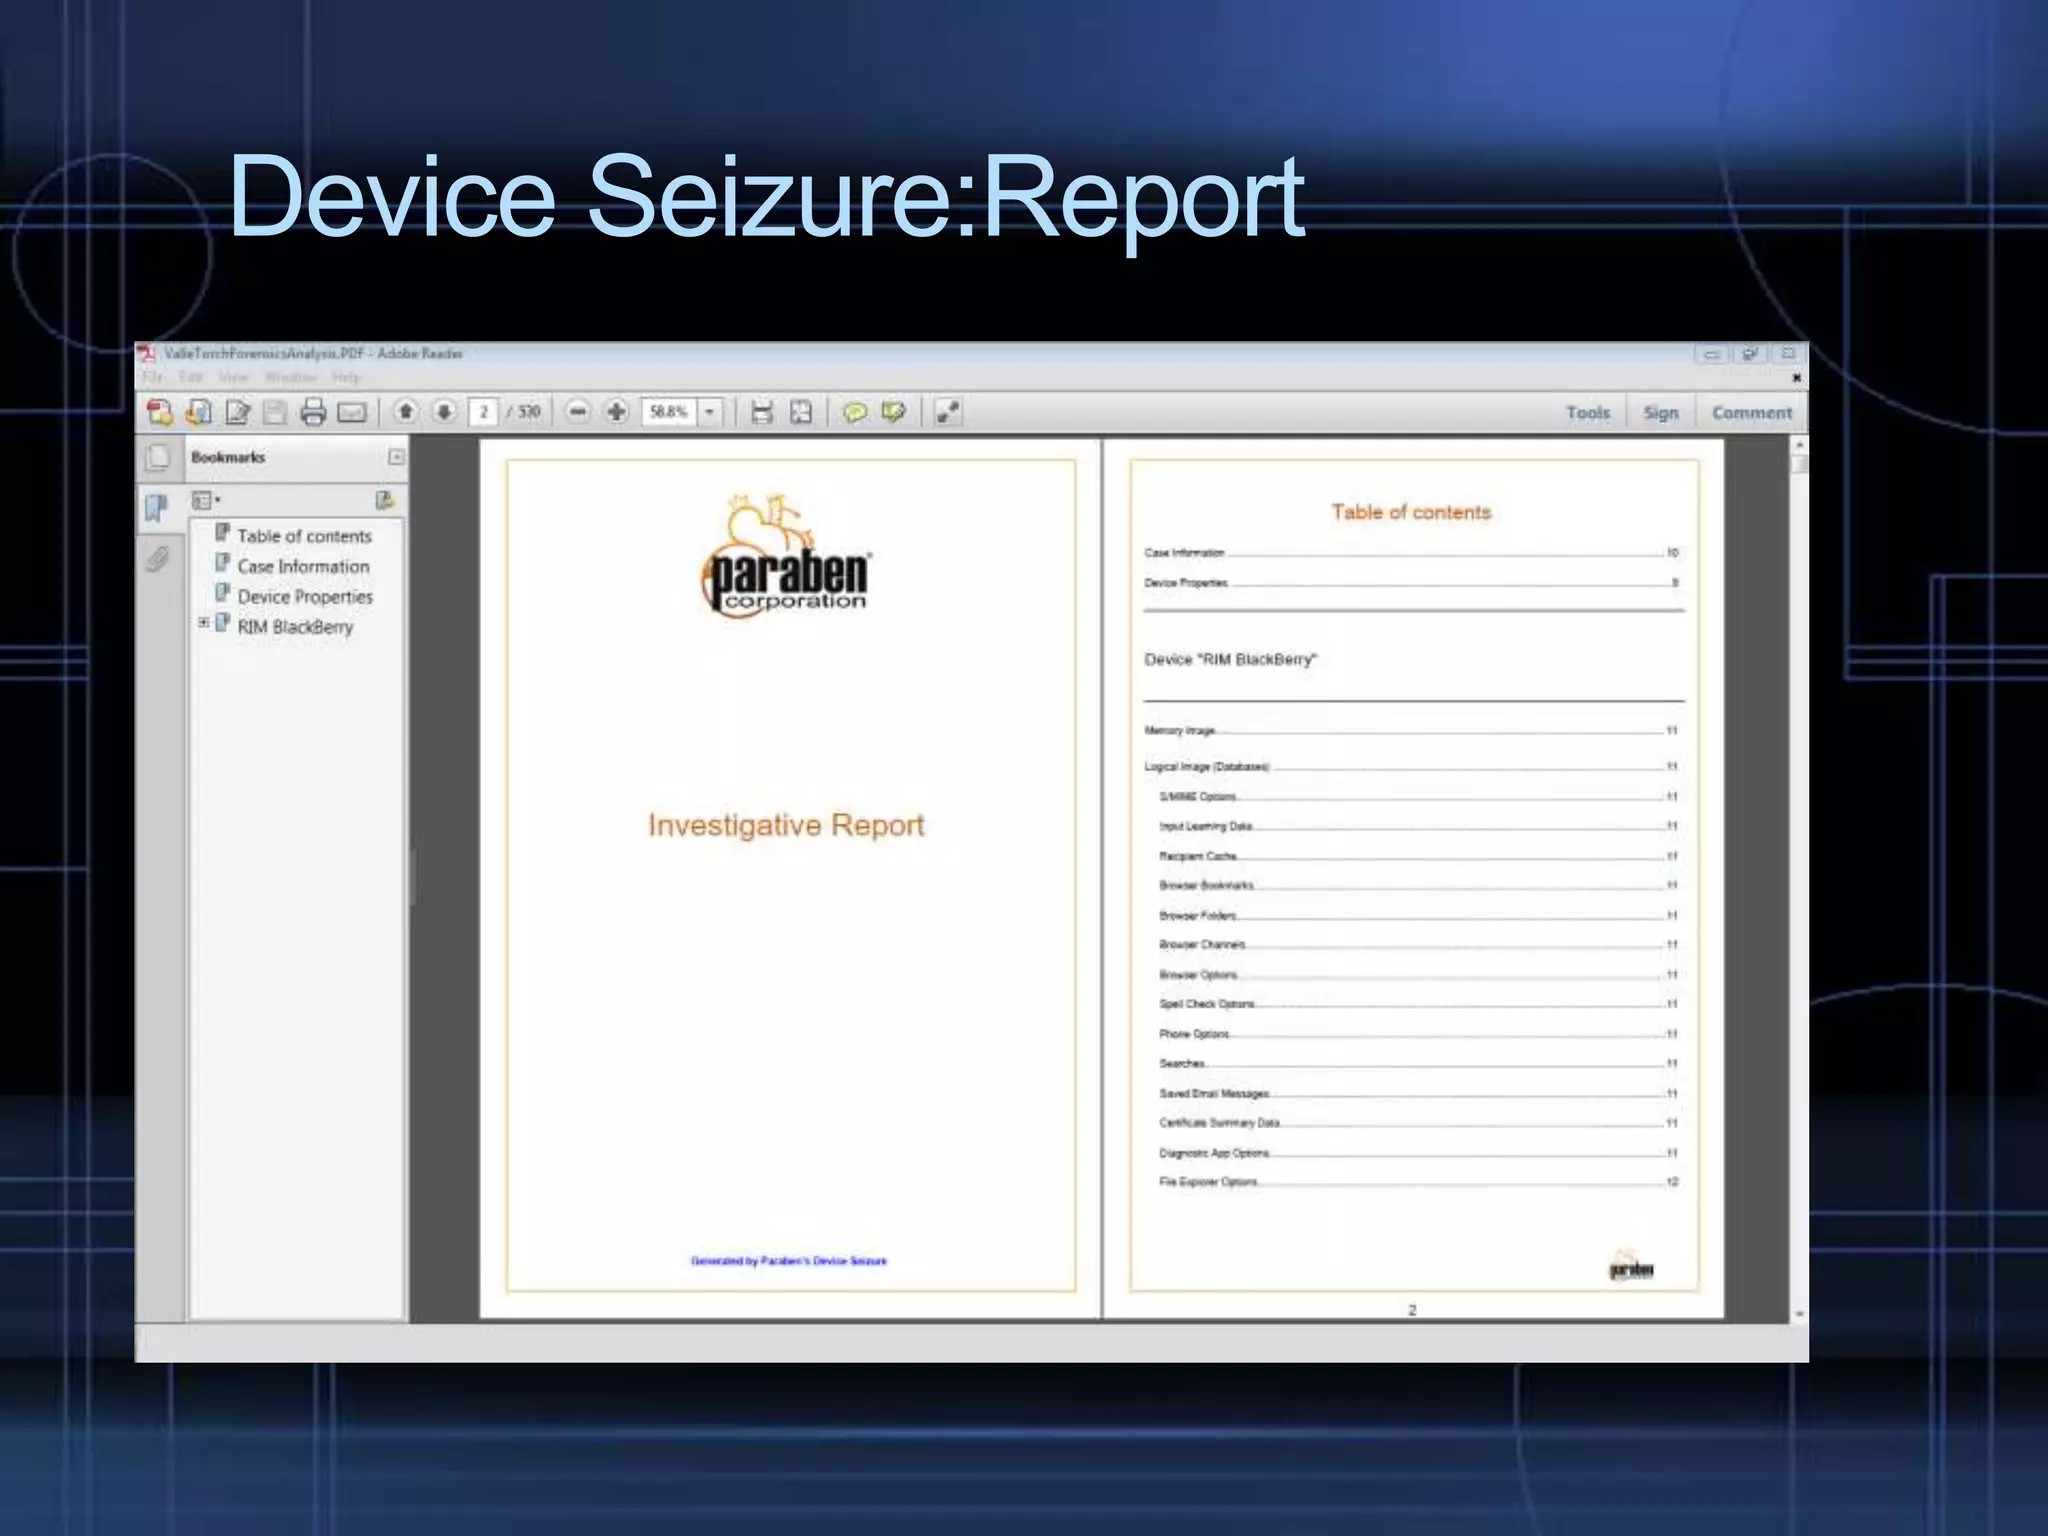Add a sticky note comment

tap(854, 412)
